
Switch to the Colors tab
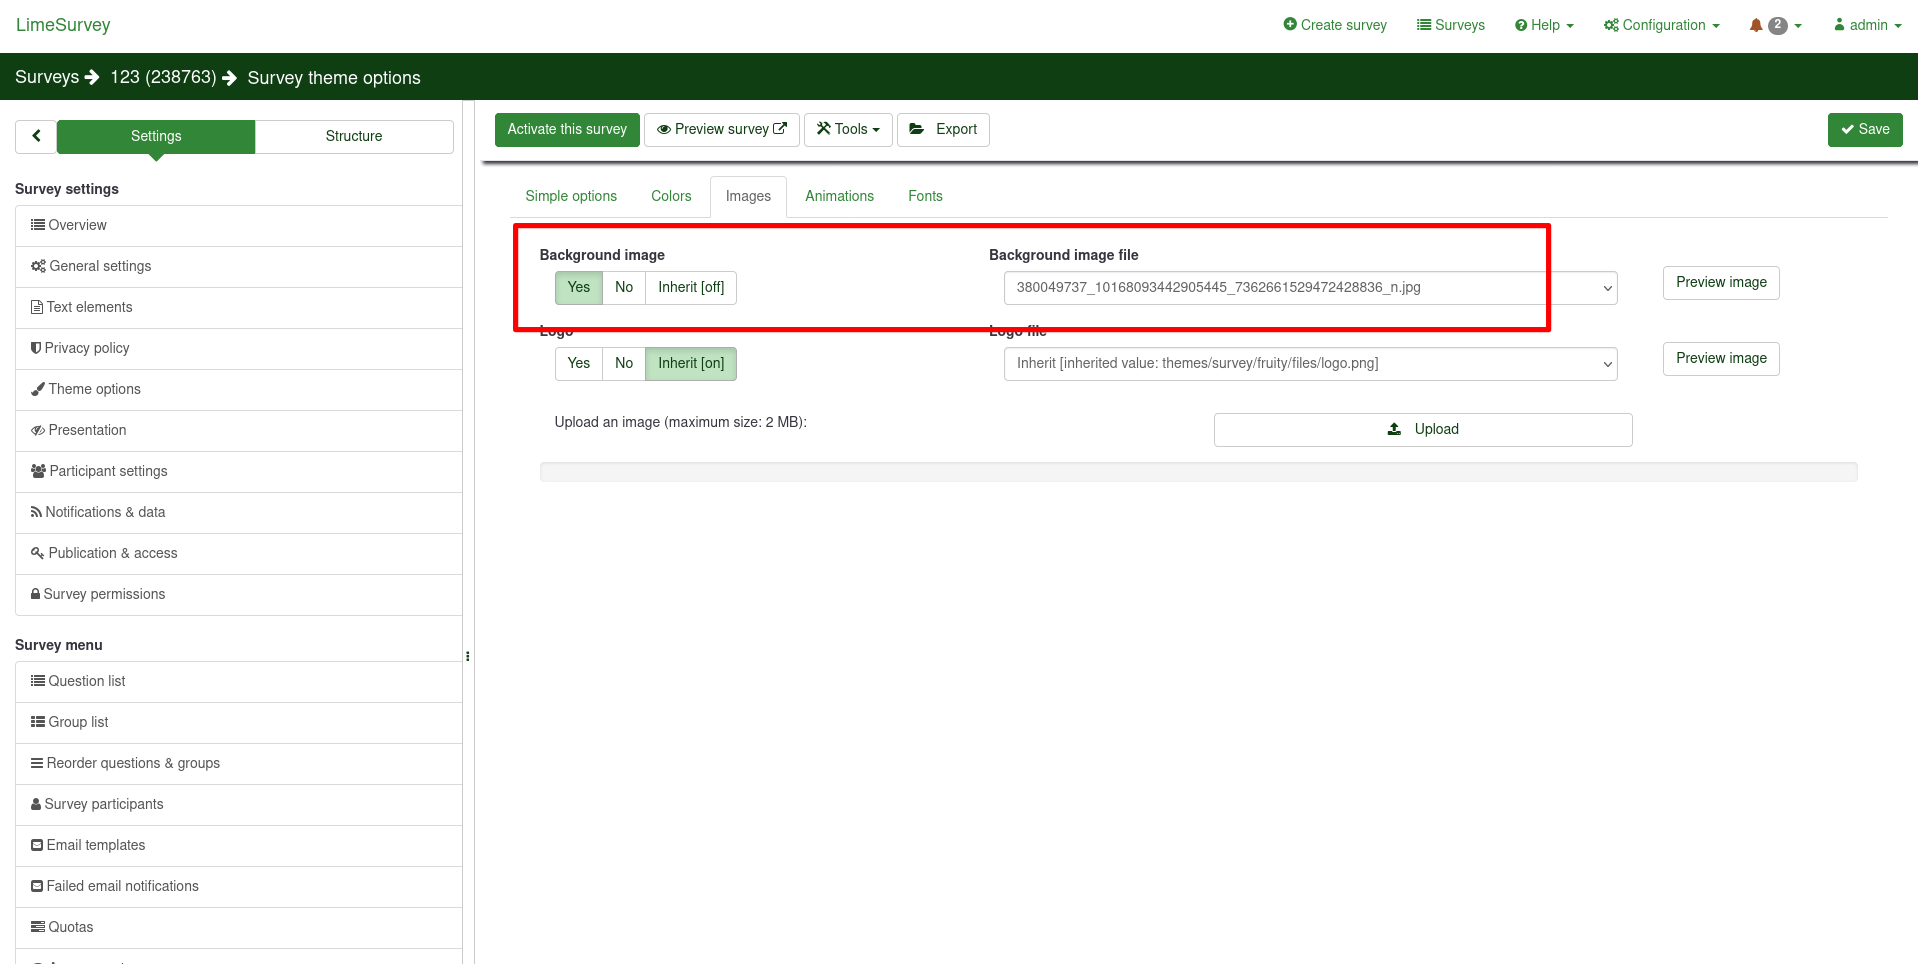pos(671,196)
